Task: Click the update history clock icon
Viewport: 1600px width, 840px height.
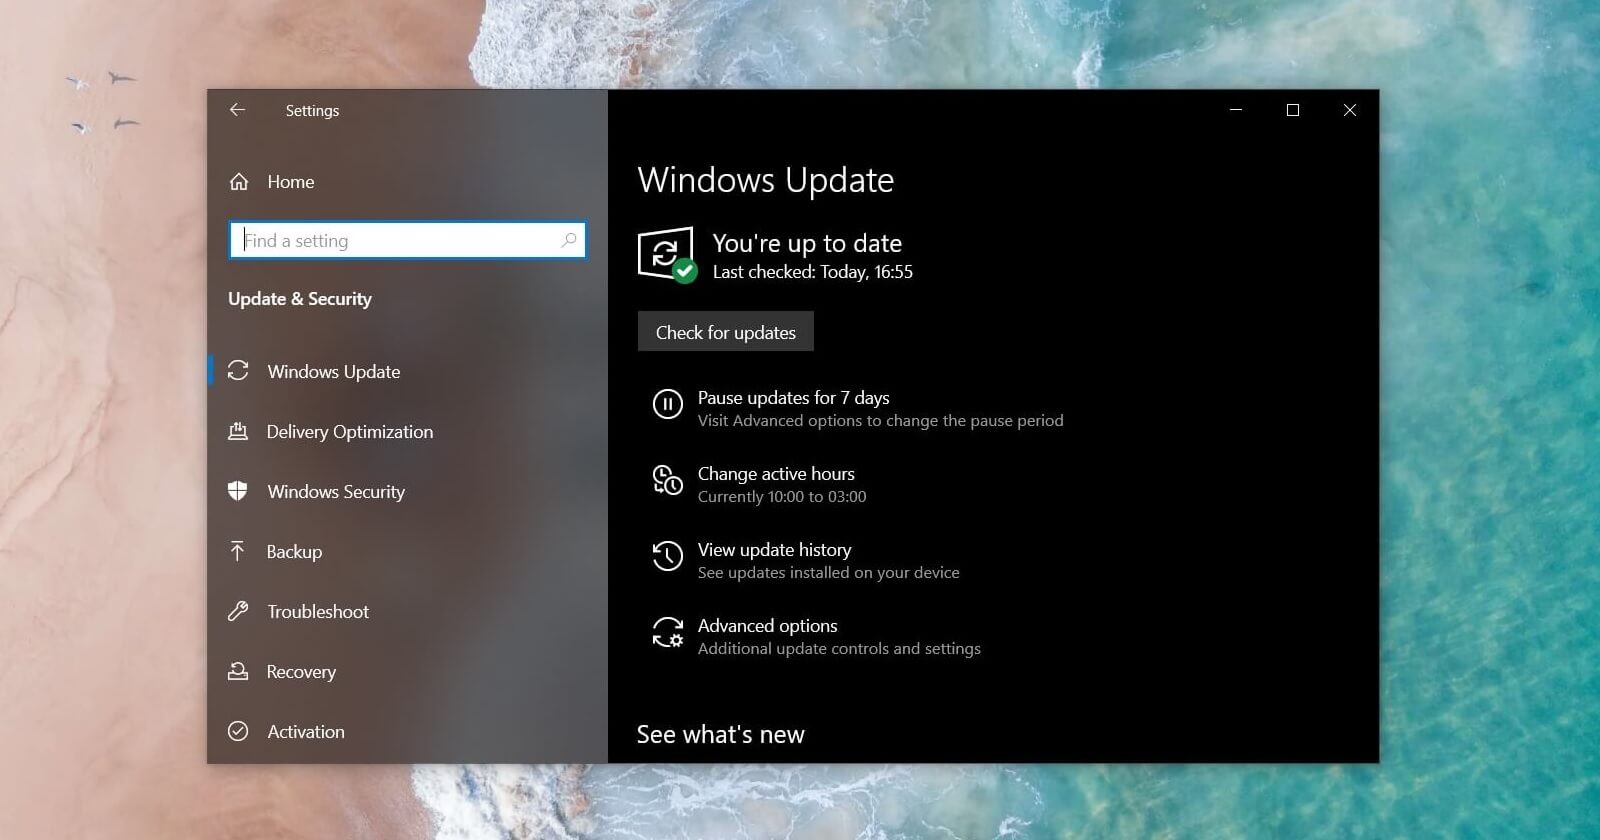Action: 668,556
